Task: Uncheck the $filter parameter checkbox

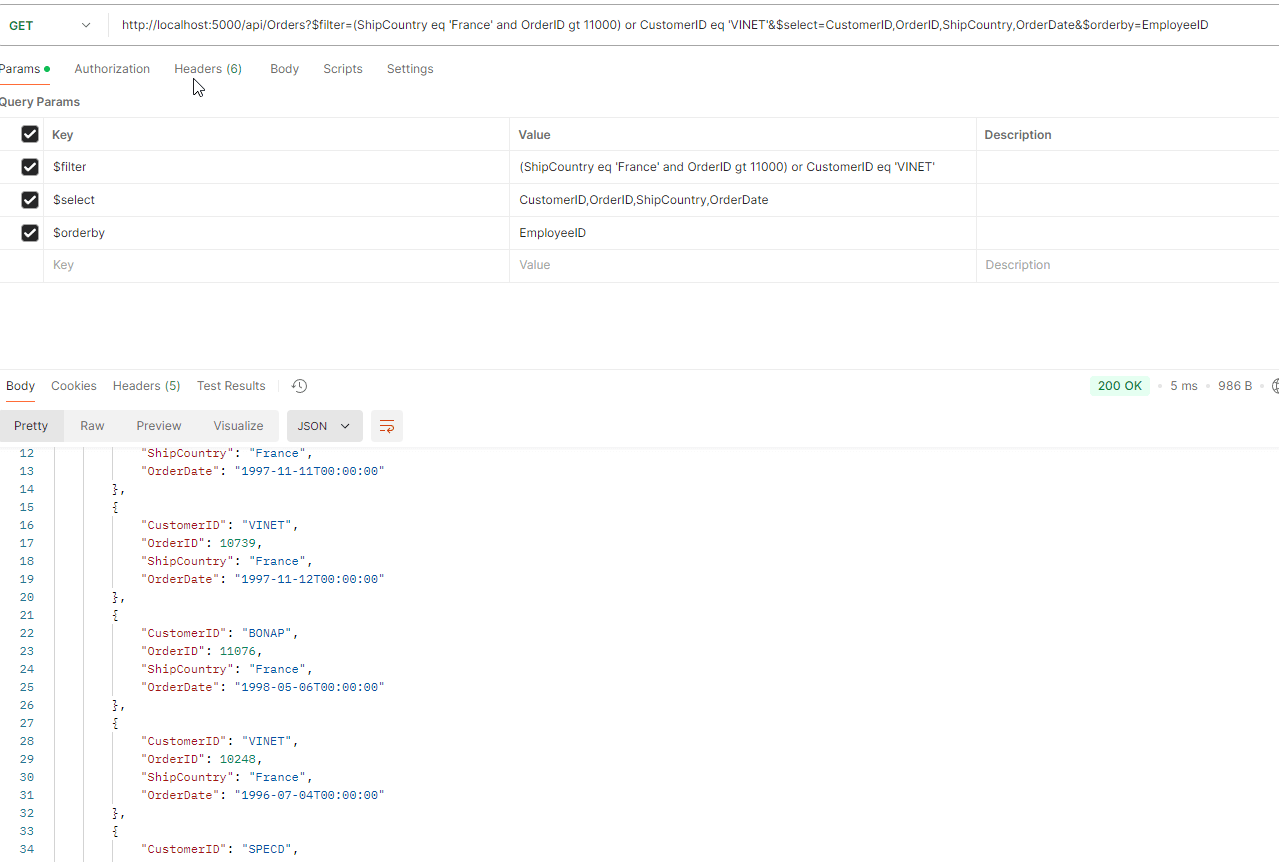Action: pos(30,167)
